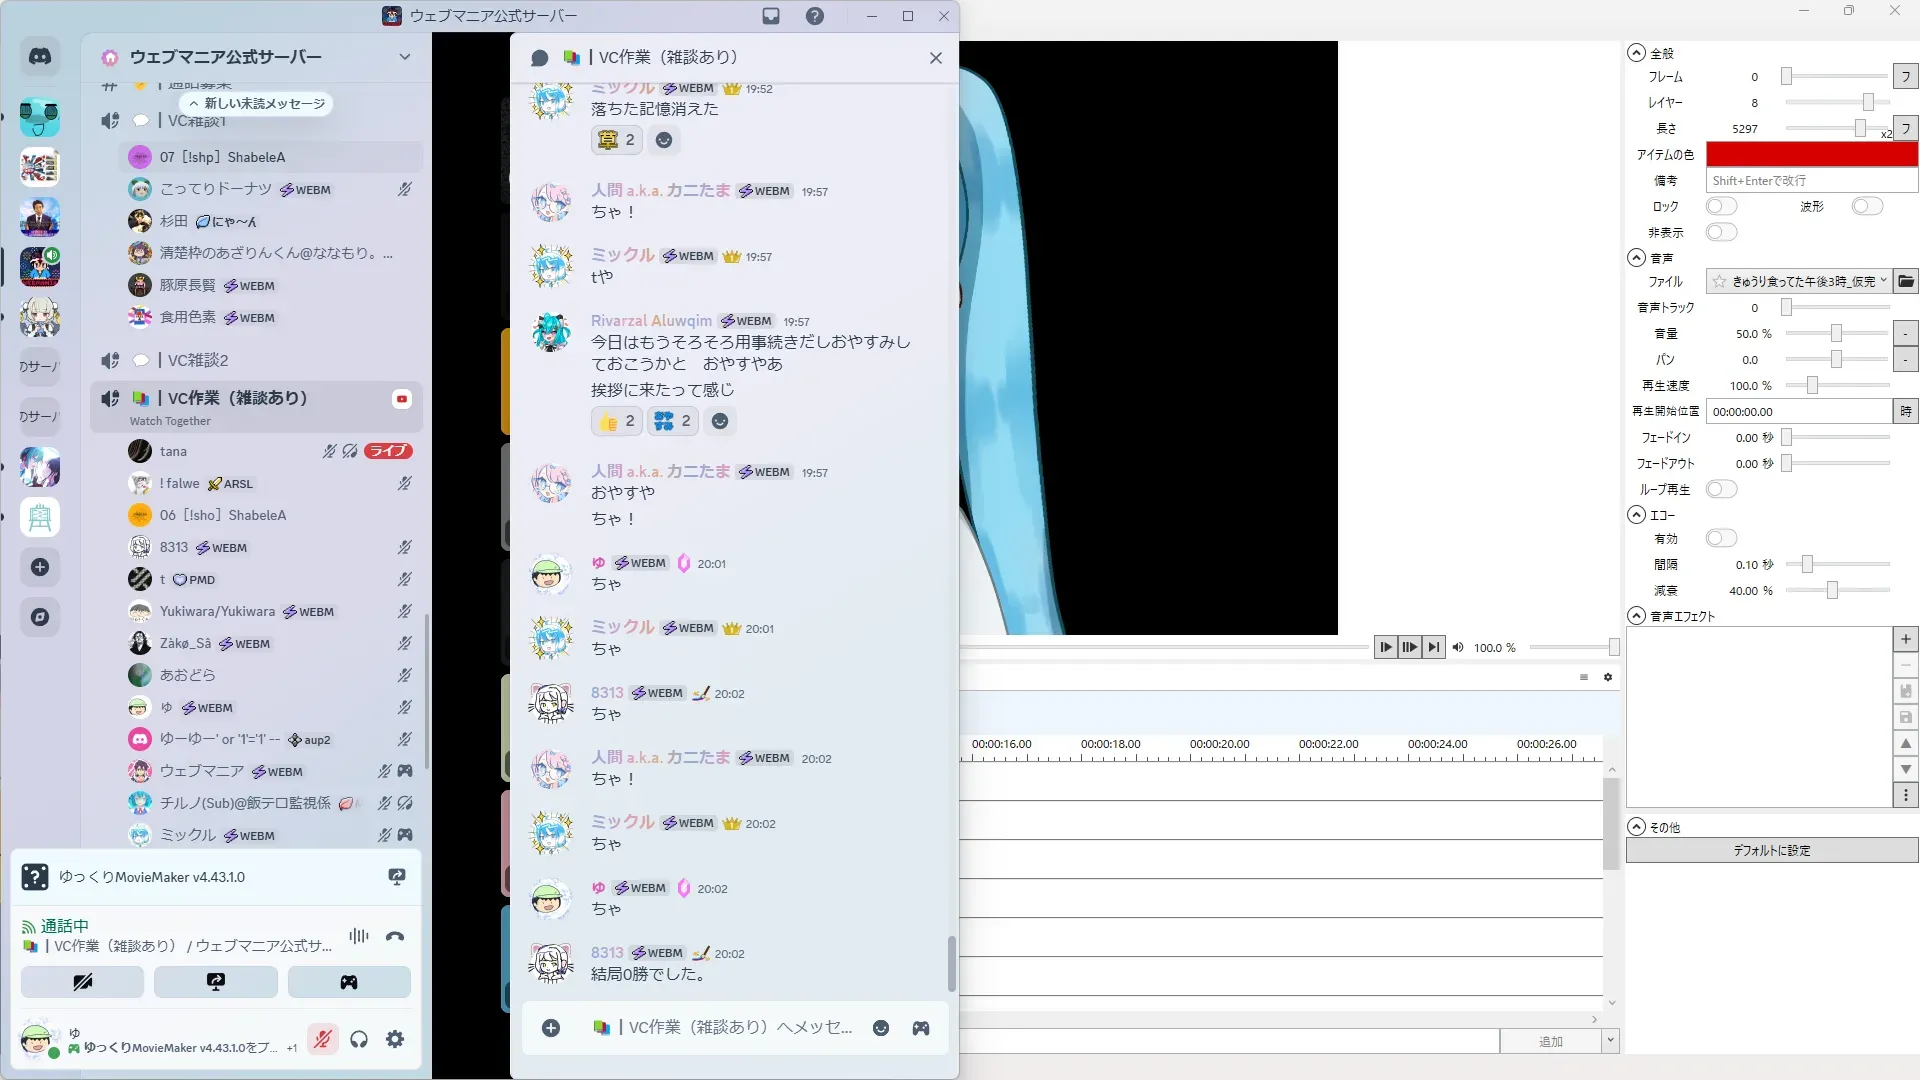Viewport: 1920px width, 1080px height.
Task: Open emoji picker in message box
Action: (x=881, y=1028)
